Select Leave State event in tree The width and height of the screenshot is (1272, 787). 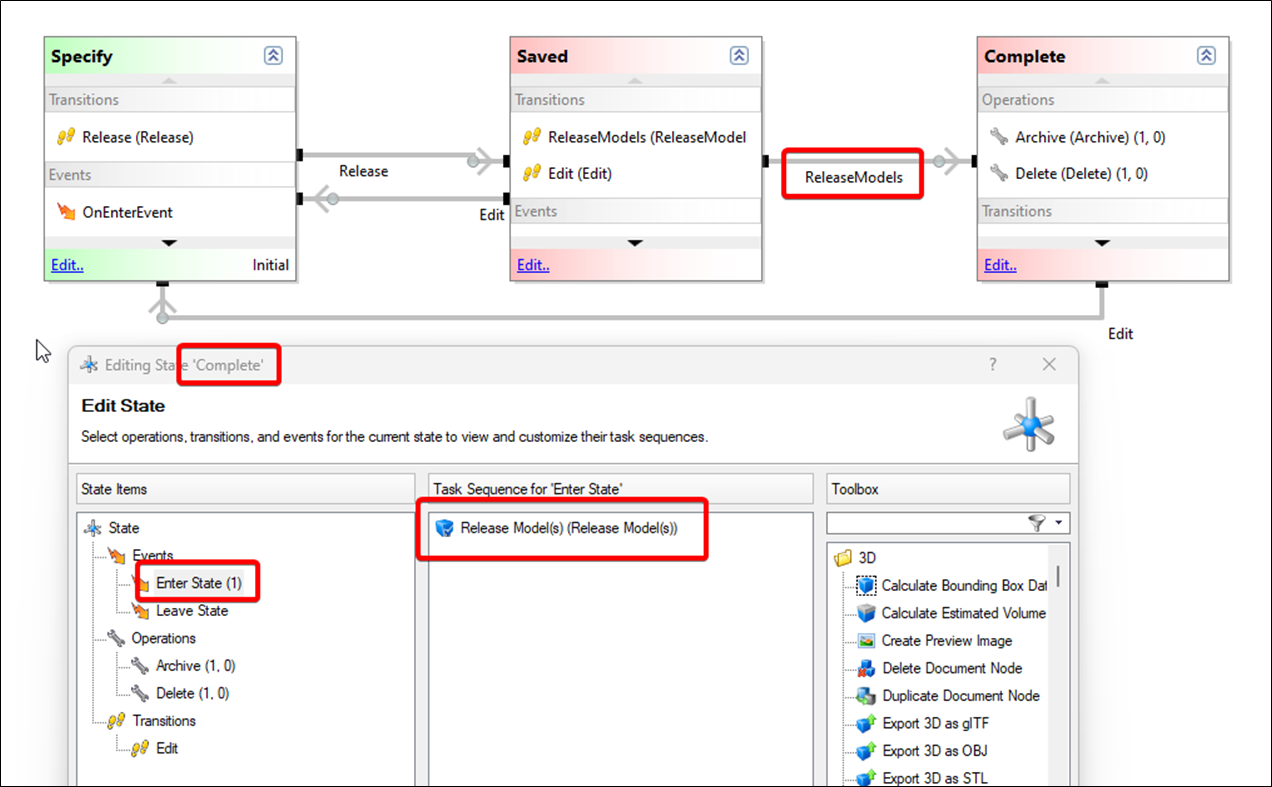[x=192, y=611]
